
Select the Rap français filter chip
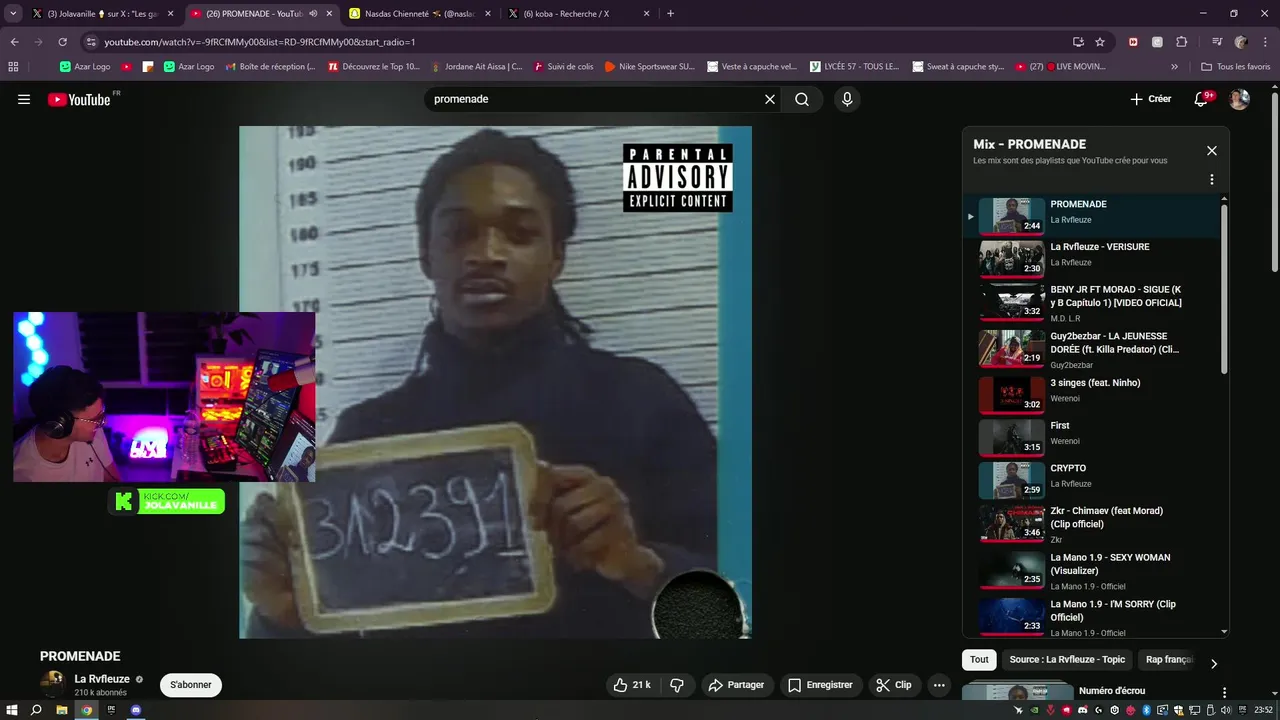[x=1169, y=660]
